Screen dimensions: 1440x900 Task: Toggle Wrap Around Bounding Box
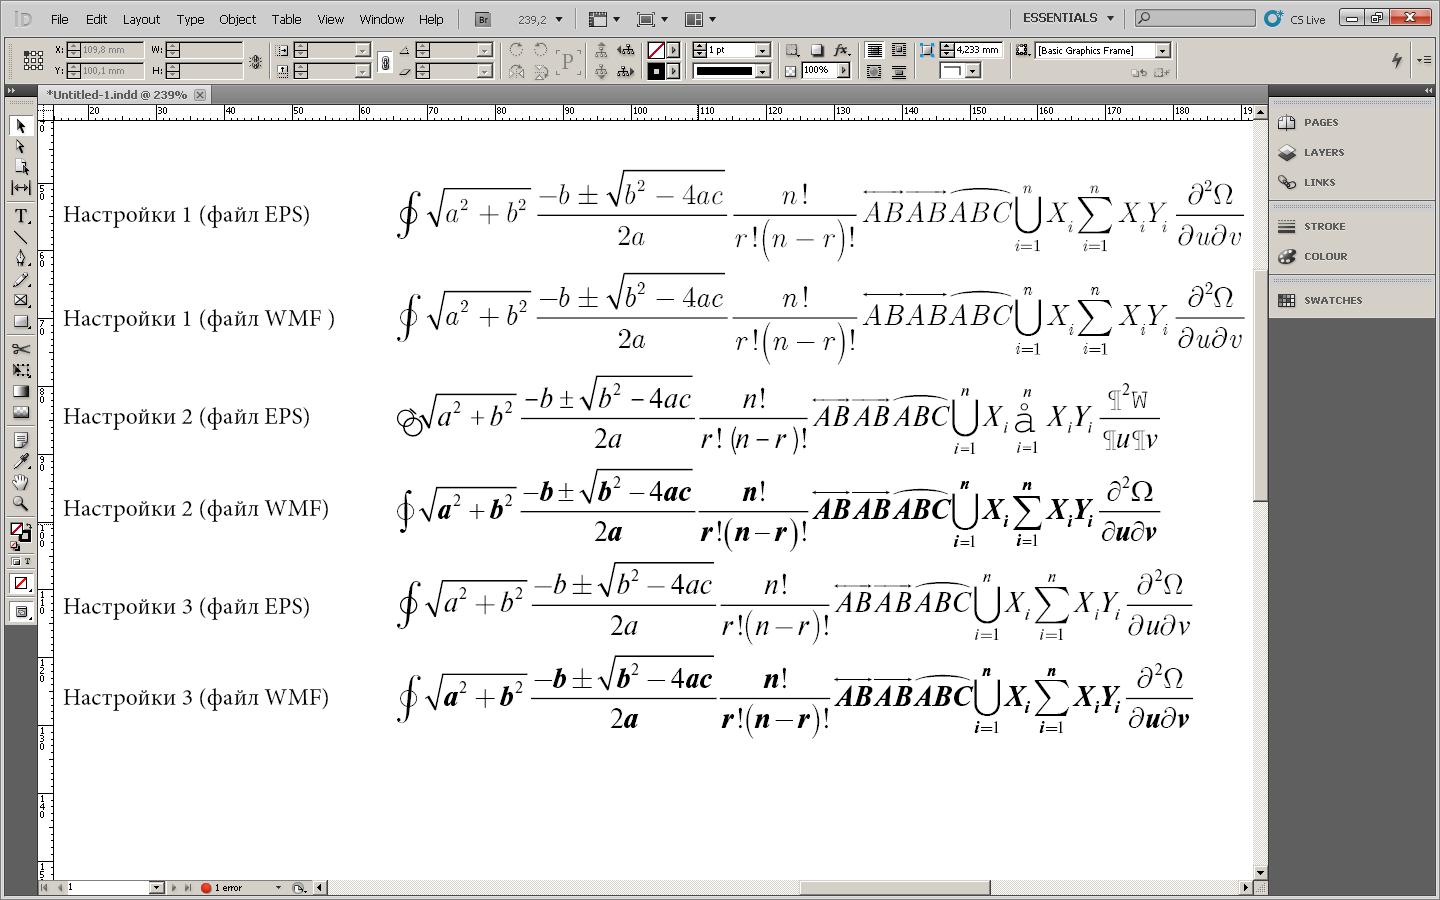tap(898, 50)
